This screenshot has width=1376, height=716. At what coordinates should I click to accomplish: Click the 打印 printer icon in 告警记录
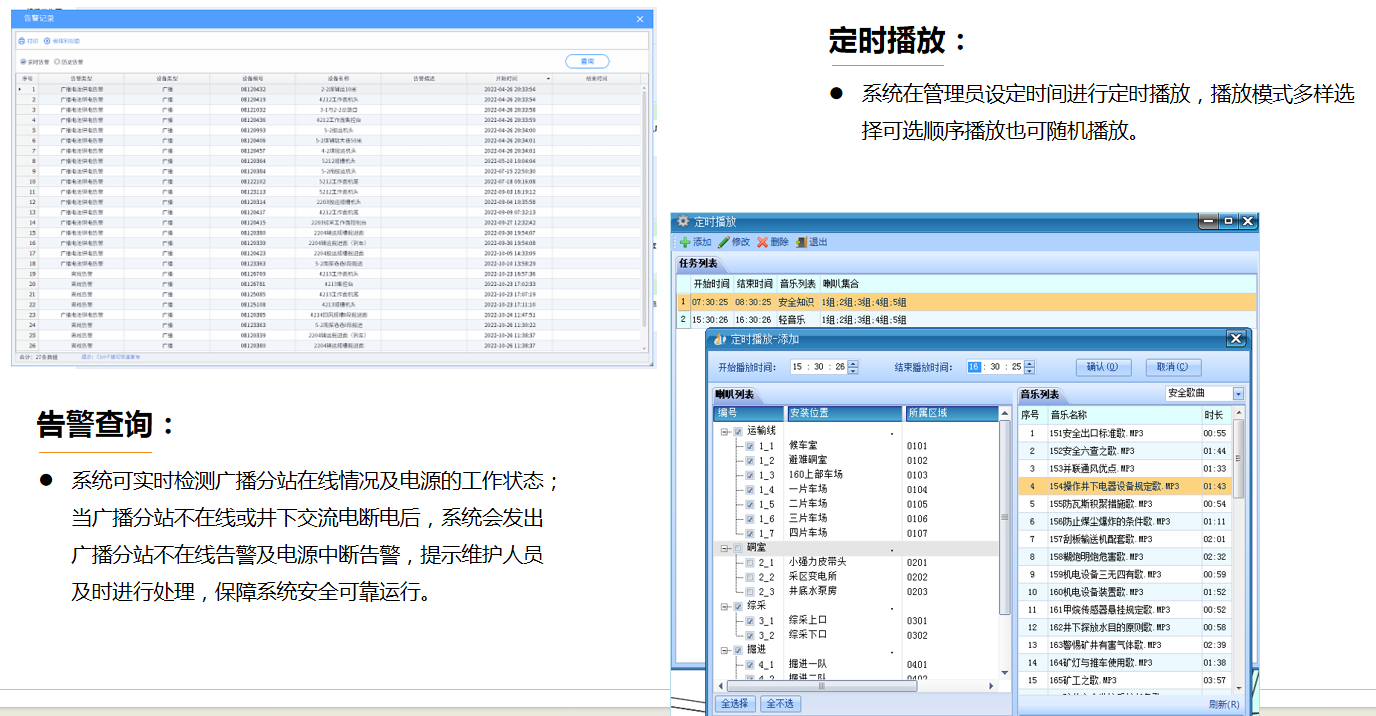pyautogui.click(x=22, y=41)
